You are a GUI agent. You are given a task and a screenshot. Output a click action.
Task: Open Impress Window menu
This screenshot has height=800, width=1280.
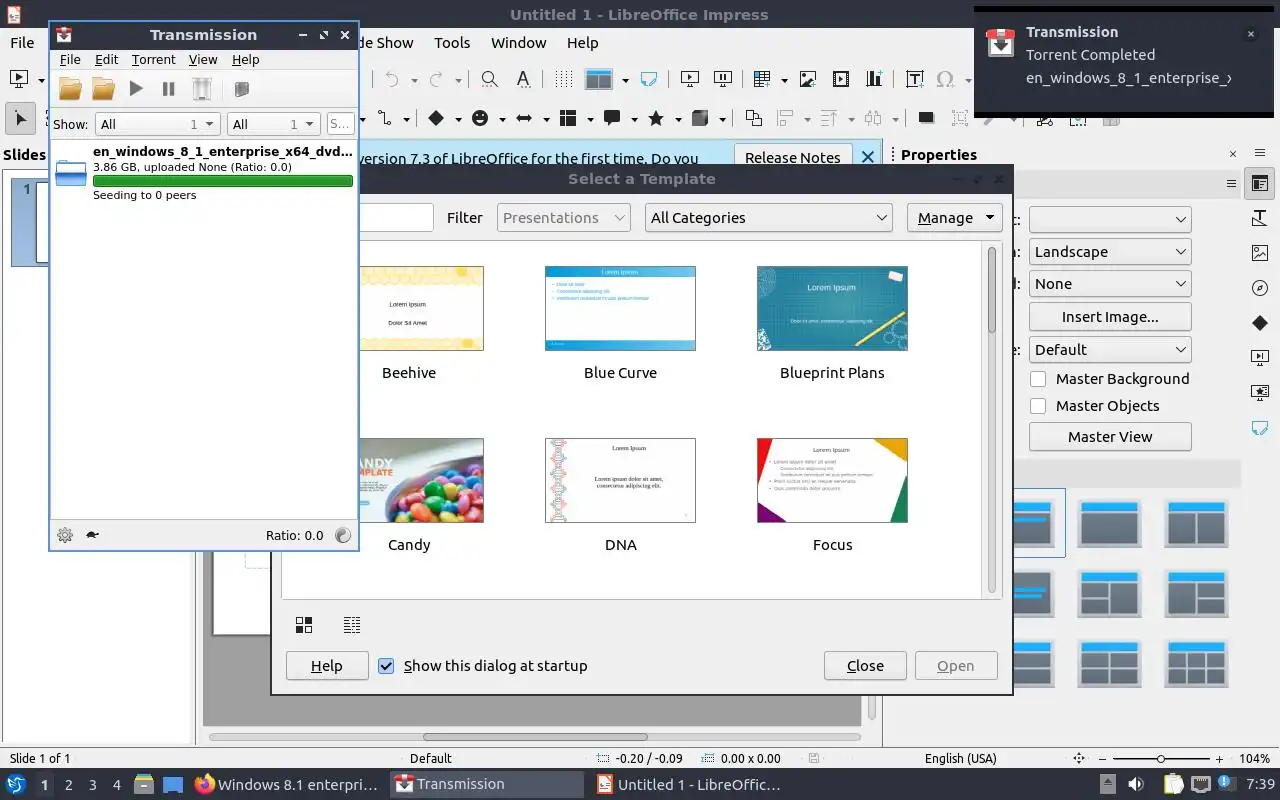pos(518,43)
